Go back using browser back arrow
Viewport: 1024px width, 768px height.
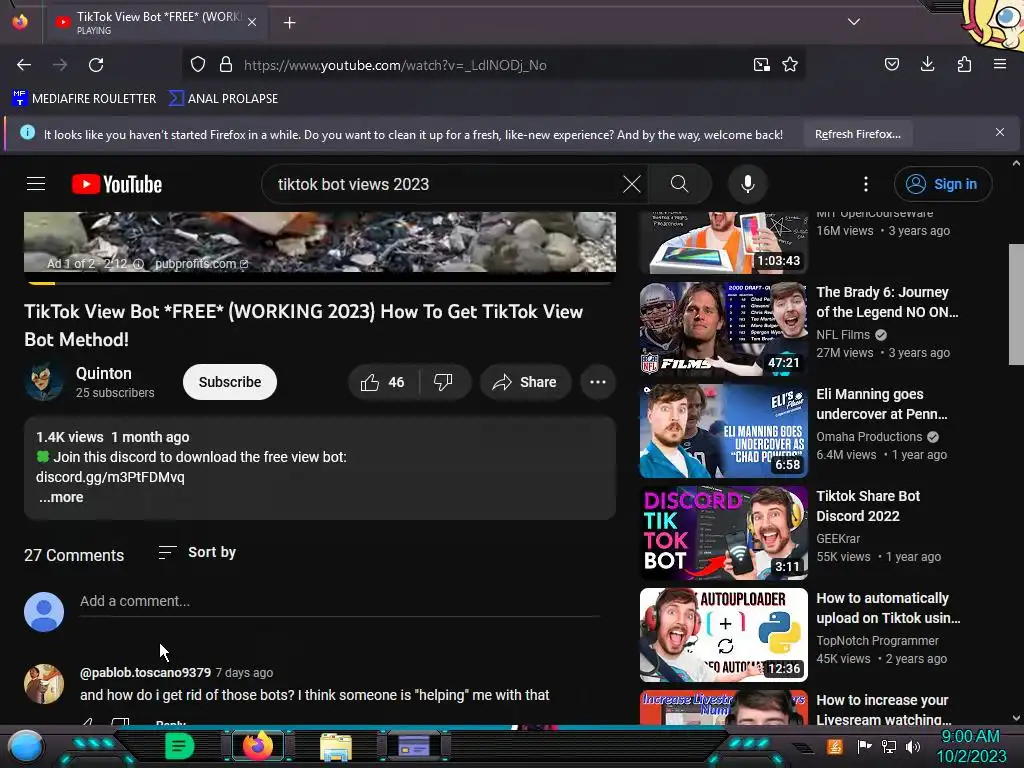[x=24, y=65]
